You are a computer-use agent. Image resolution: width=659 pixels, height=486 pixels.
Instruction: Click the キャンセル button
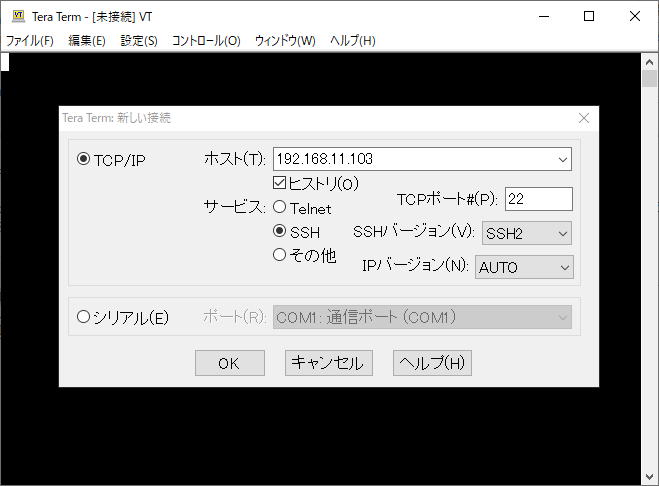pyautogui.click(x=329, y=363)
